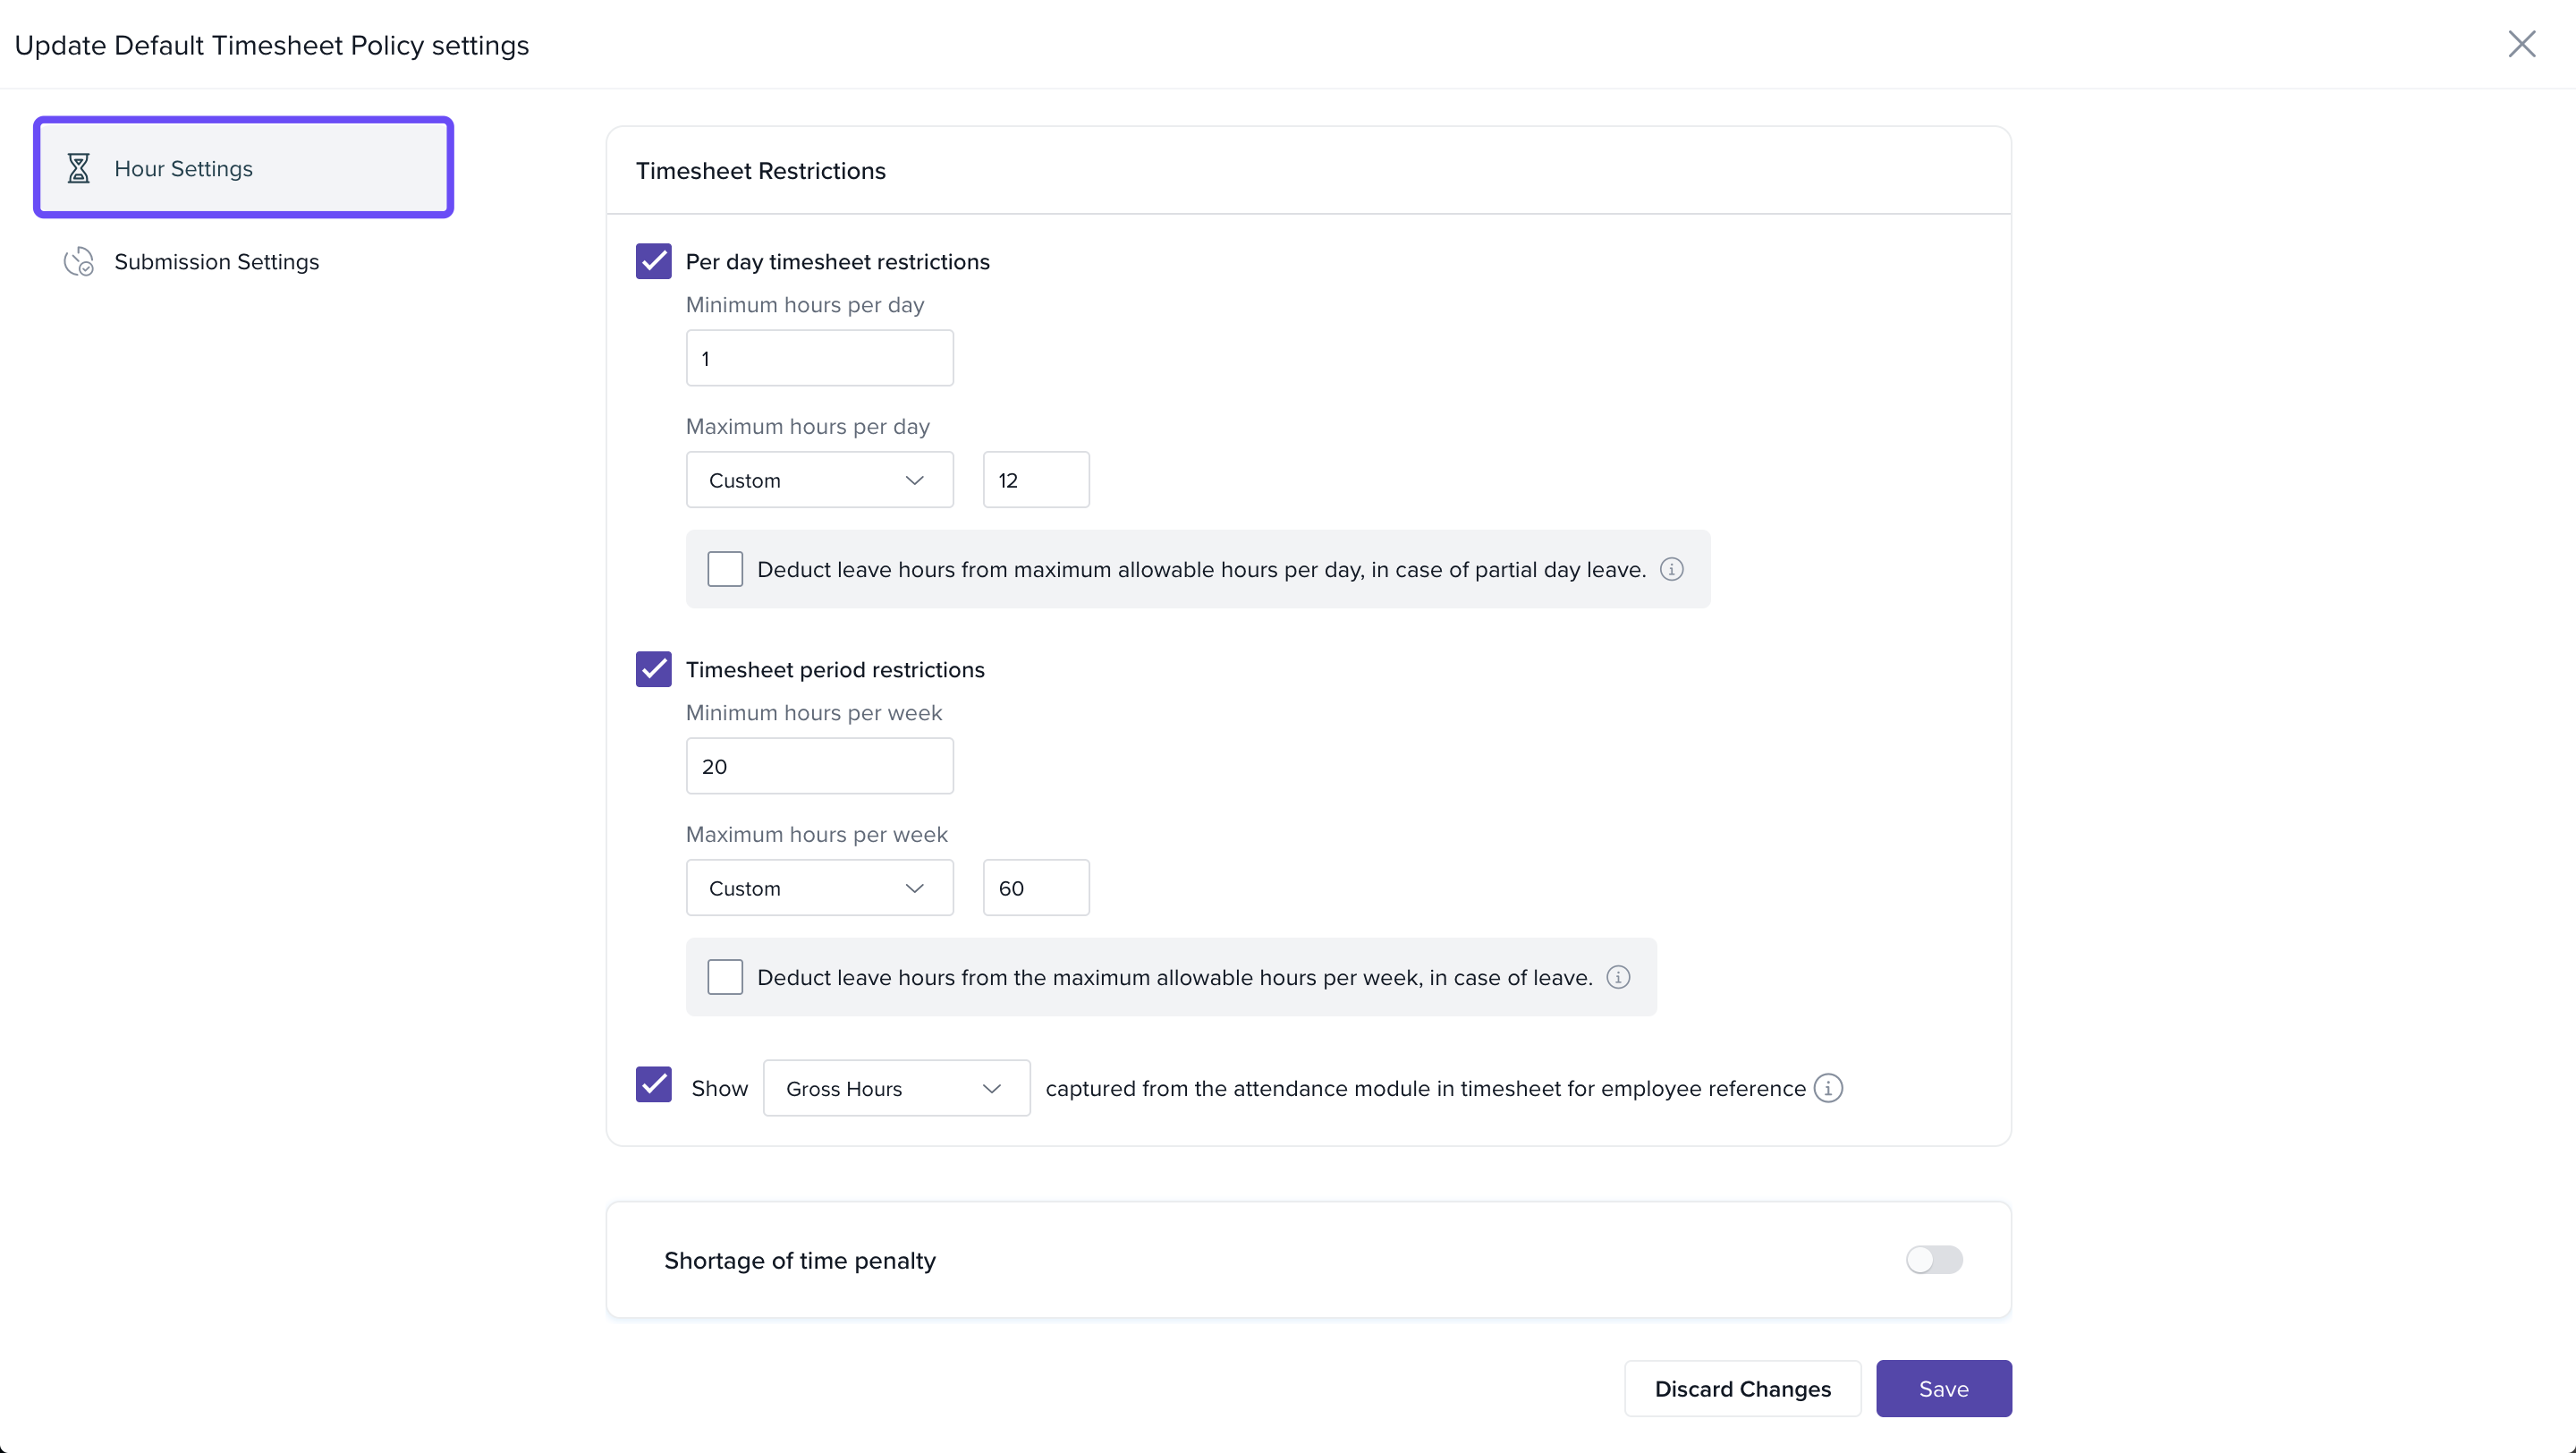Click info icon after employee reference text

(x=1828, y=1088)
